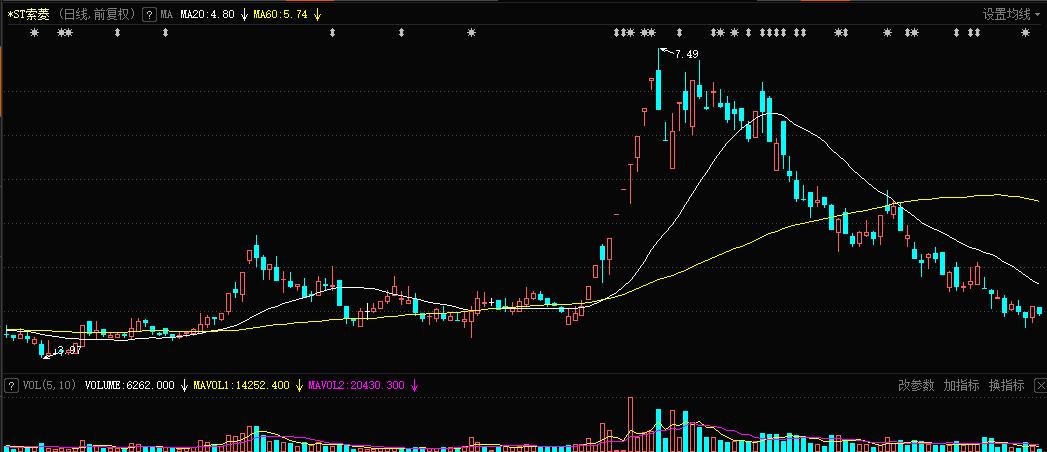Click the 日线,前复权 period label

[97, 14]
